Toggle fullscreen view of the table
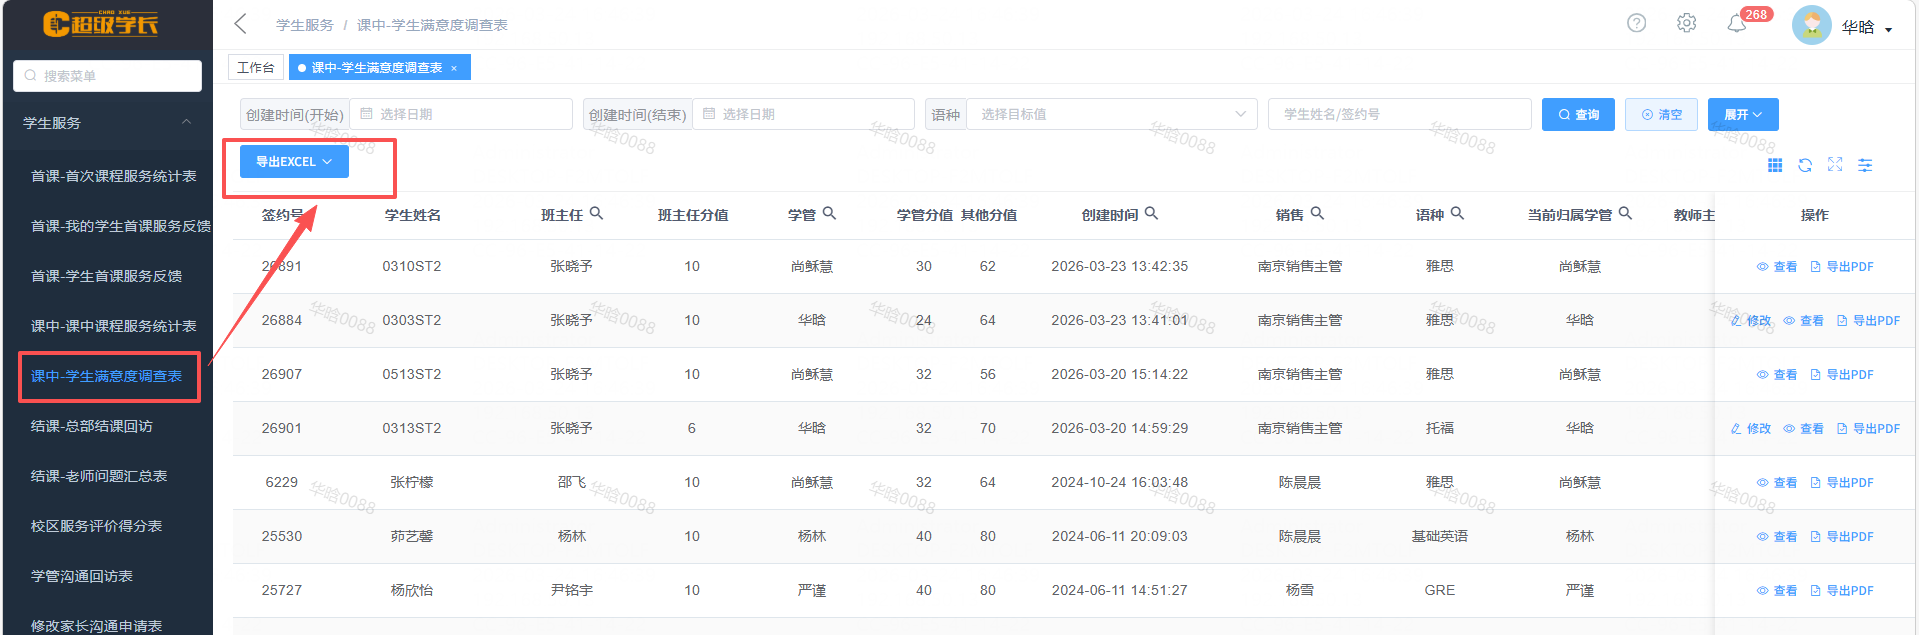This screenshot has width=1919, height=635. click(x=1835, y=165)
